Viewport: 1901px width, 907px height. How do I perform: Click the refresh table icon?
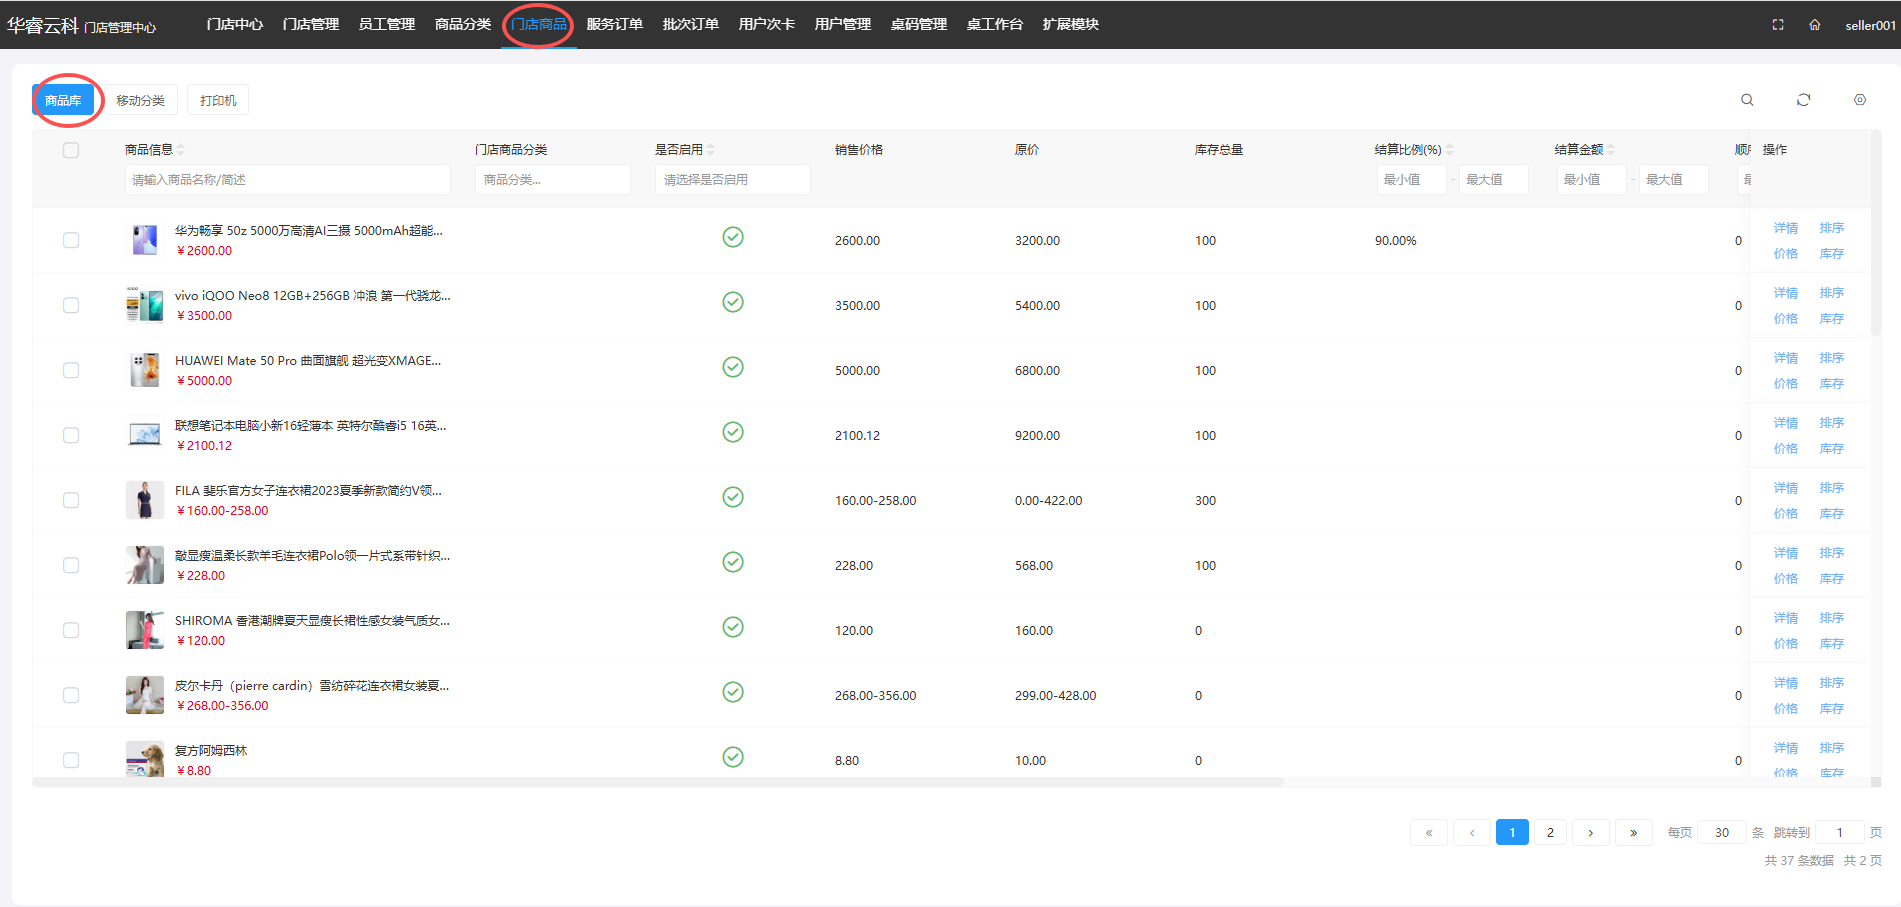point(1803,100)
